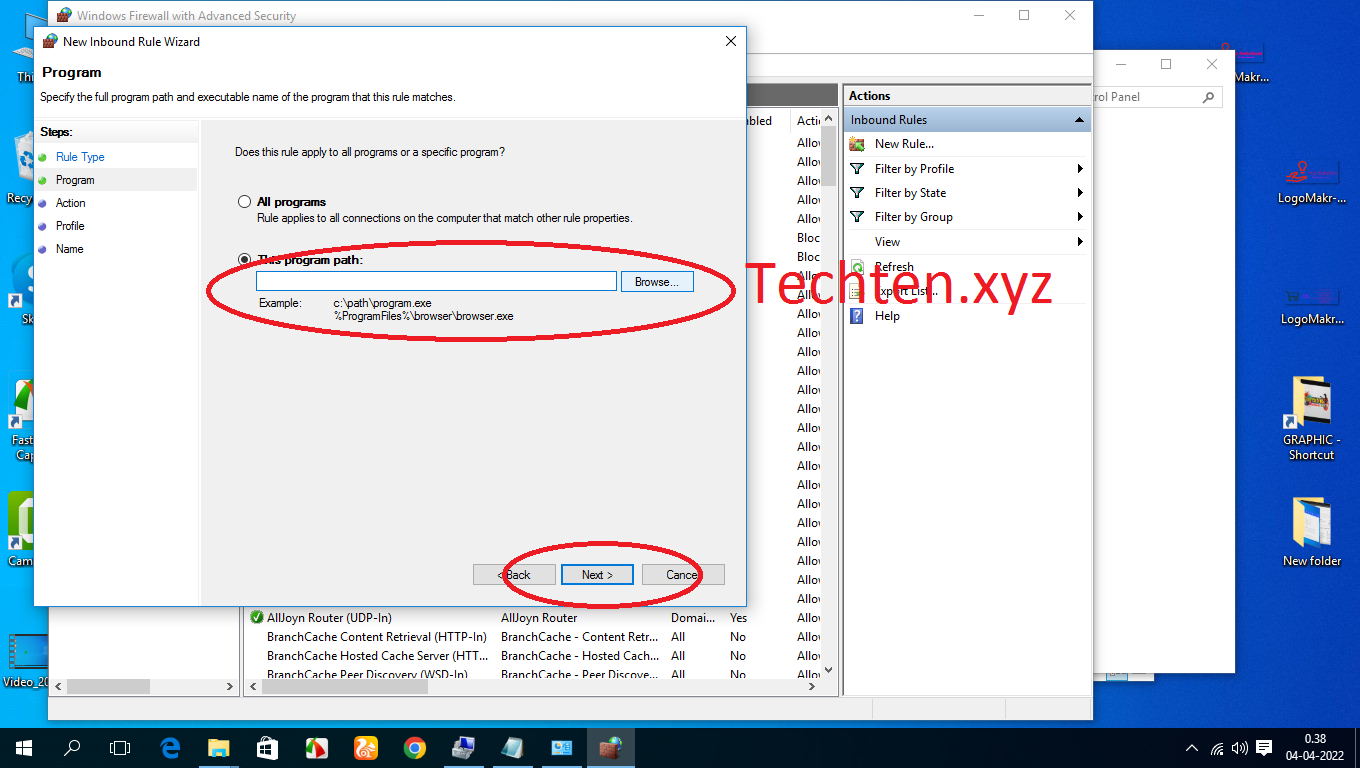Click left pane horizontal scrollbar right arrow

point(229,687)
